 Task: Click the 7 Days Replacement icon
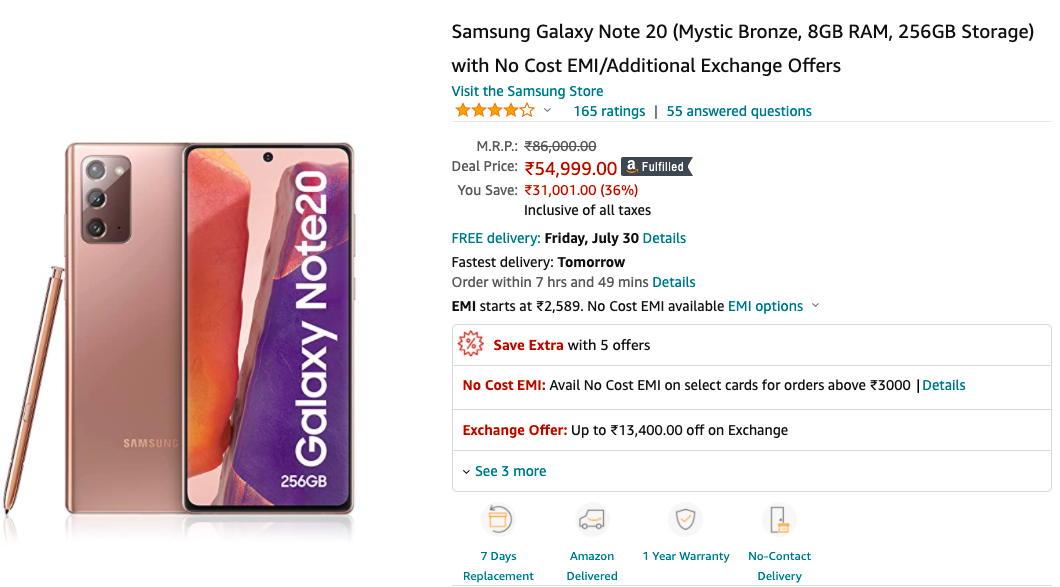498,519
